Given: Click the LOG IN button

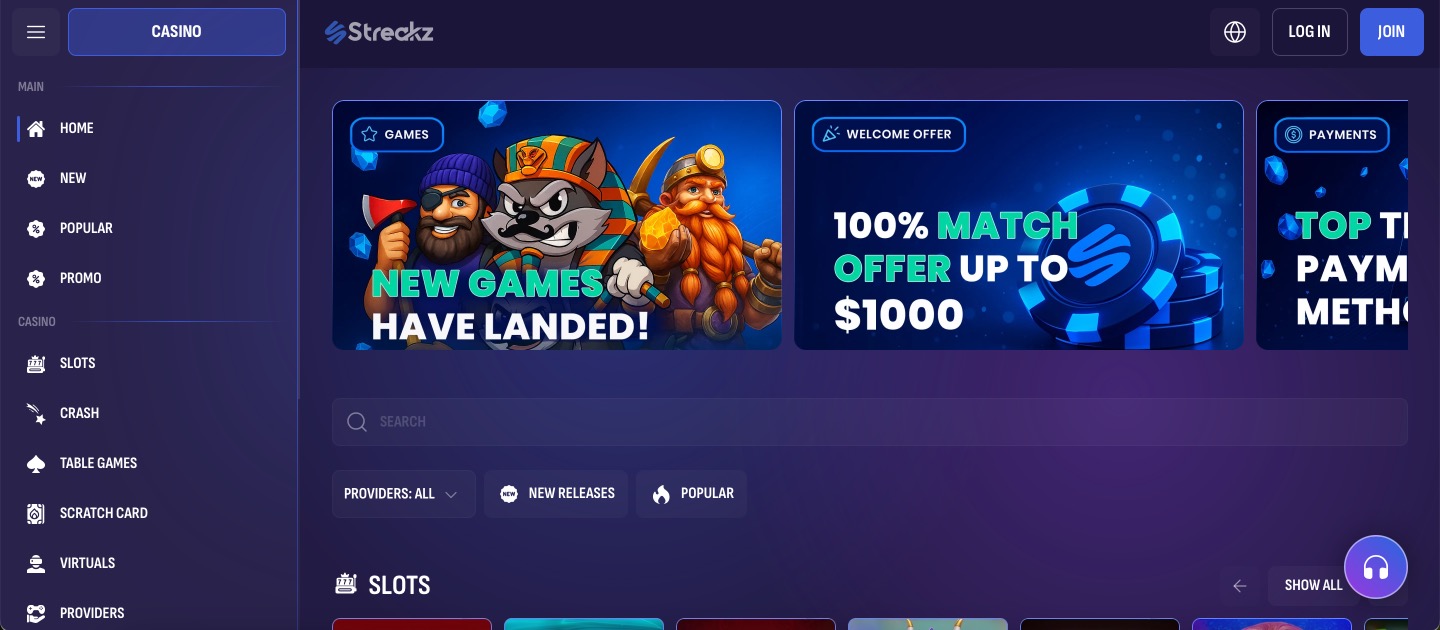Looking at the screenshot, I should pyautogui.click(x=1309, y=32).
